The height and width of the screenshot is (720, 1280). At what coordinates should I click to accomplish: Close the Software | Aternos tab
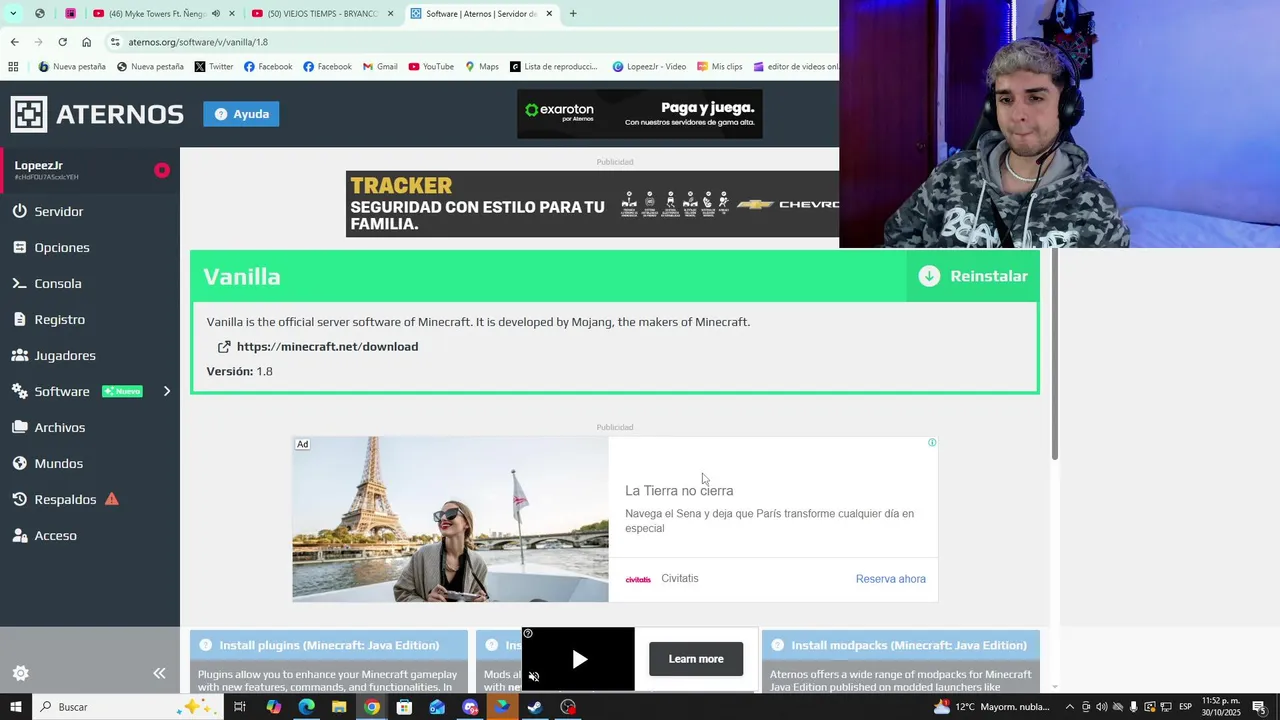549,14
